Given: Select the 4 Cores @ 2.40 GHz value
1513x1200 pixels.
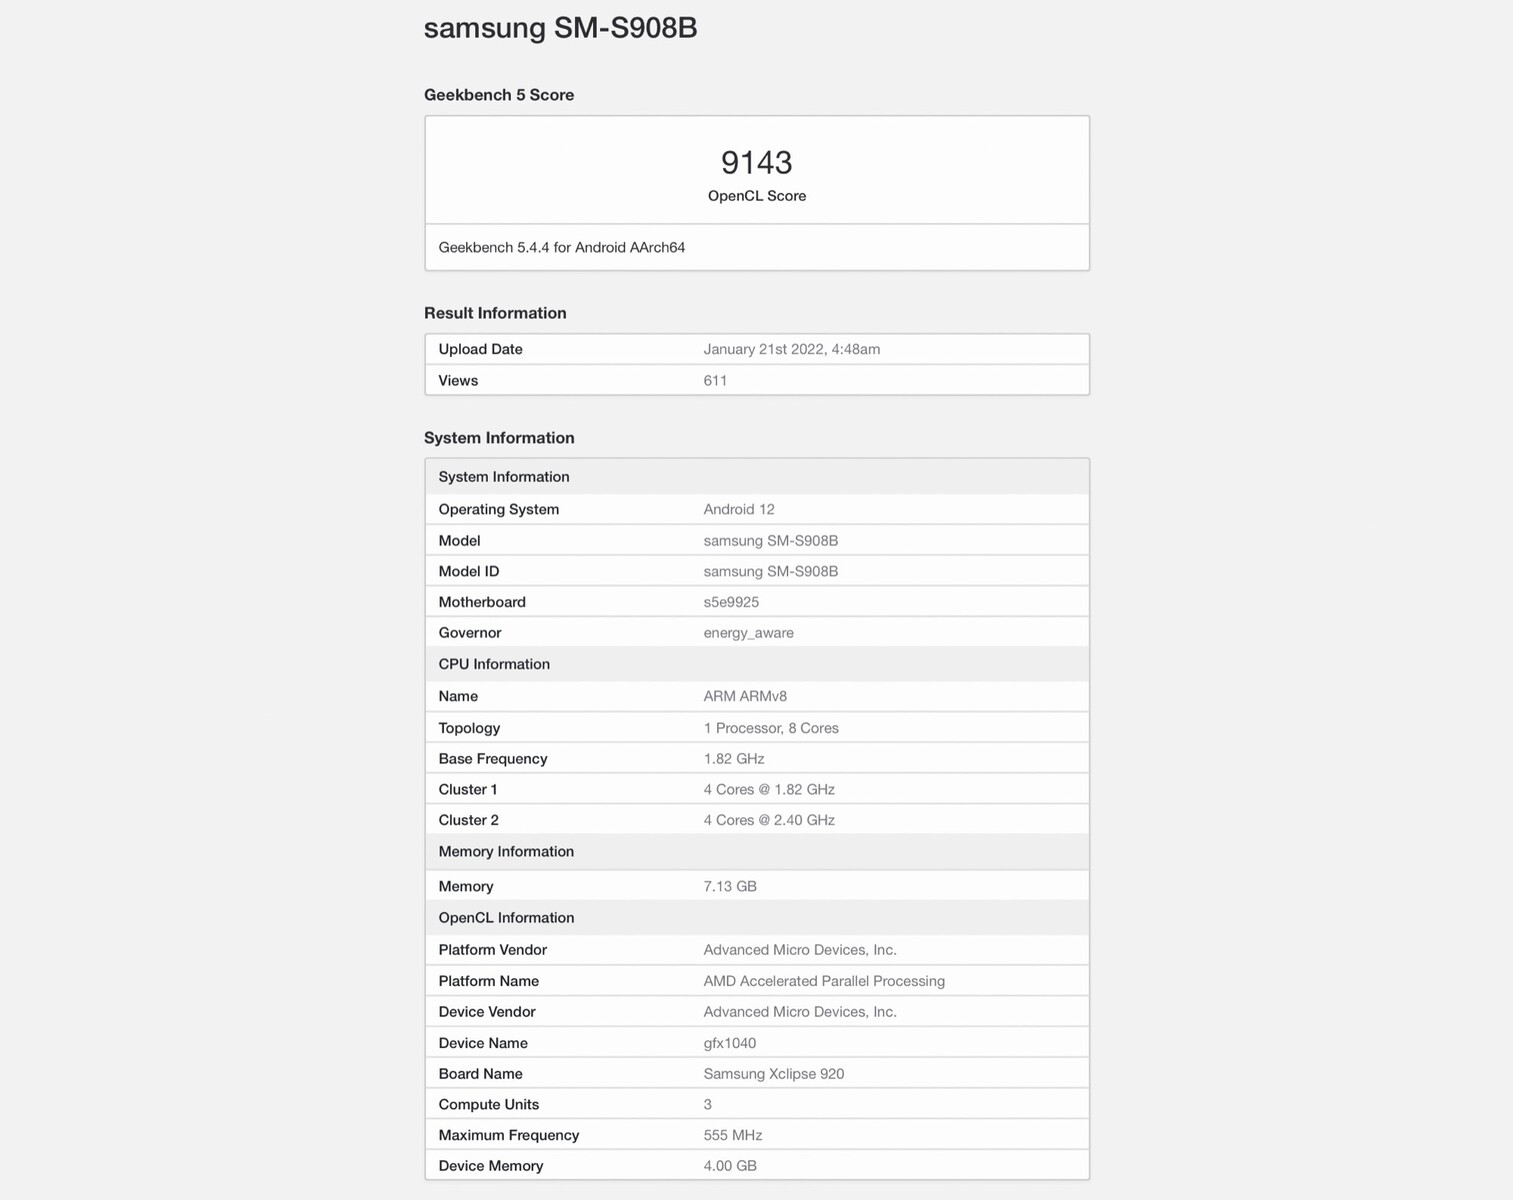Looking at the screenshot, I should (769, 820).
